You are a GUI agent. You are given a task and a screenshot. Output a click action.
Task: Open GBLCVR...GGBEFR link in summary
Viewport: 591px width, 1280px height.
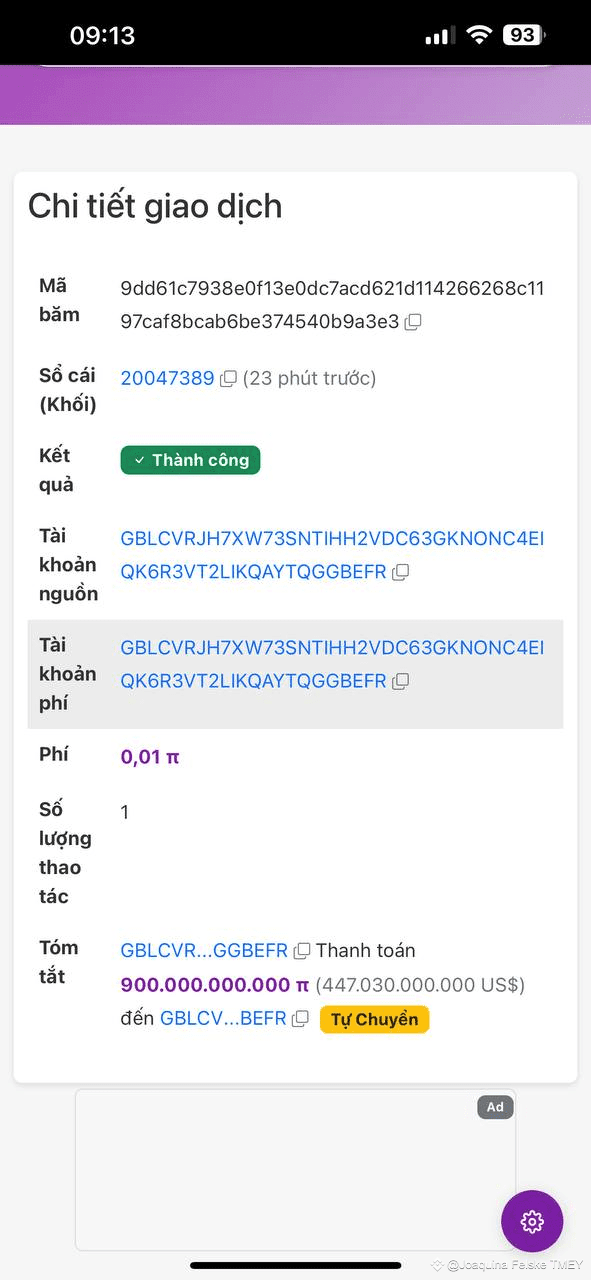204,950
